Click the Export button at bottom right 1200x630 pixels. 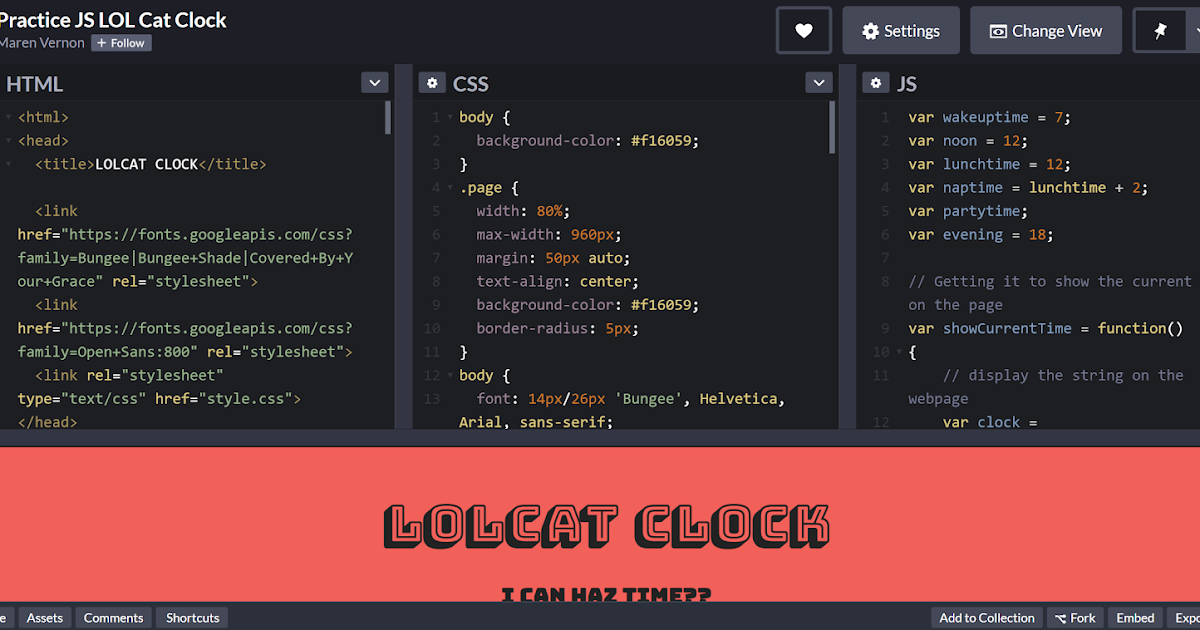click(x=1190, y=617)
